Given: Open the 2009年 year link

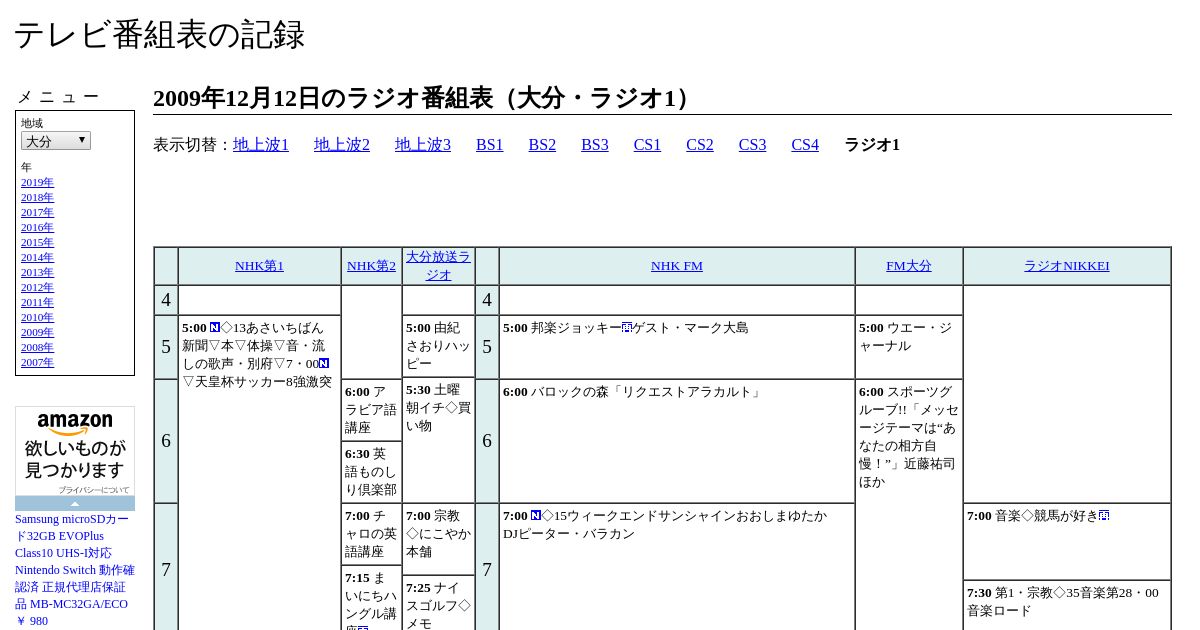Looking at the screenshot, I should 37,333.
